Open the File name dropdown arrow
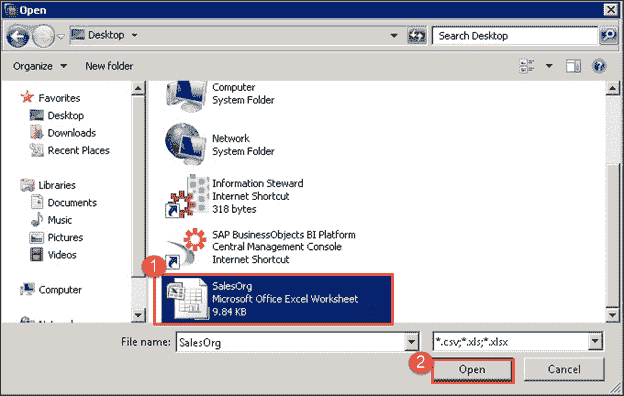 pyautogui.click(x=412, y=342)
